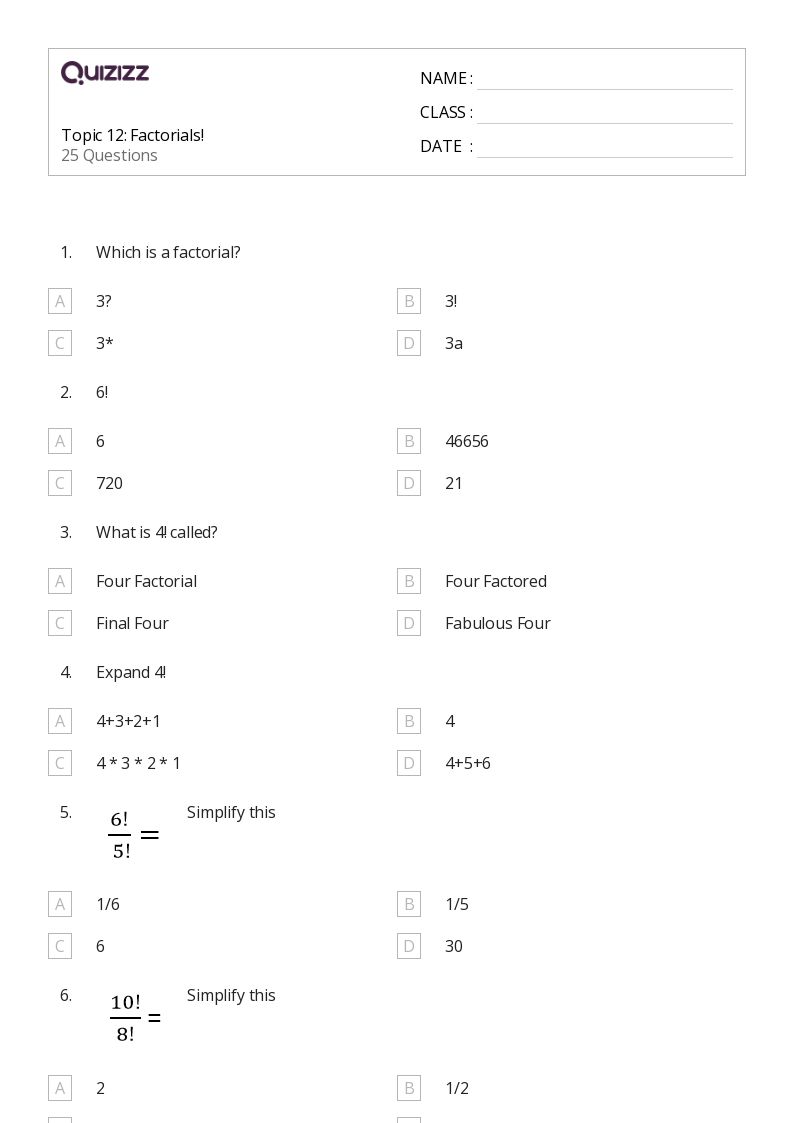Viewport: 794px width, 1123px height.
Task: Select option B '1/5' for question 5
Action: pos(409,904)
